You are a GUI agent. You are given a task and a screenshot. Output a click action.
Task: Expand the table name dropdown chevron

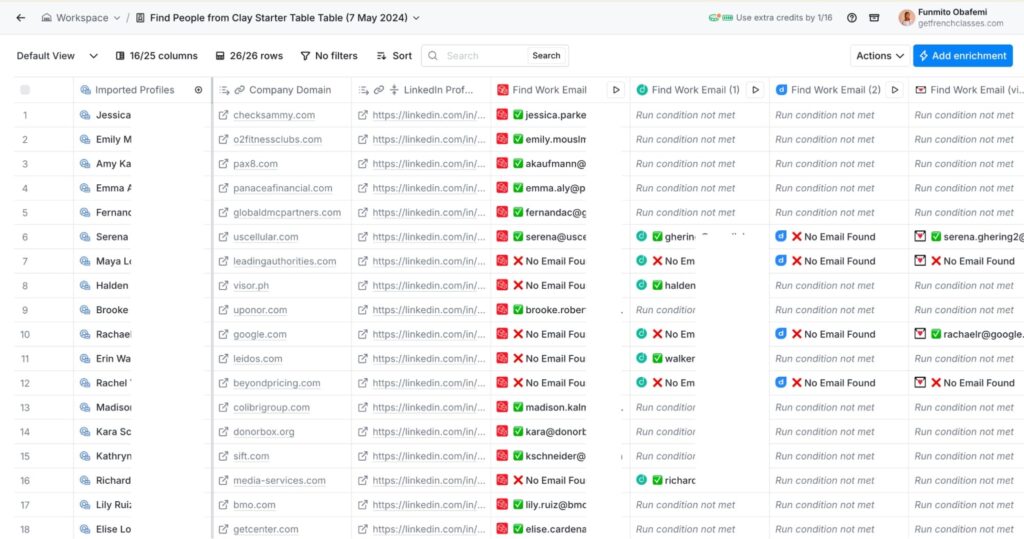tap(417, 18)
